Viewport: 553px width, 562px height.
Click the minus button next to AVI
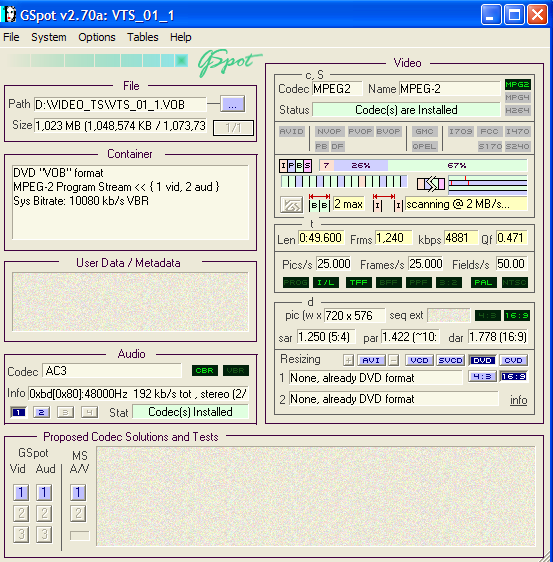(394, 360)
